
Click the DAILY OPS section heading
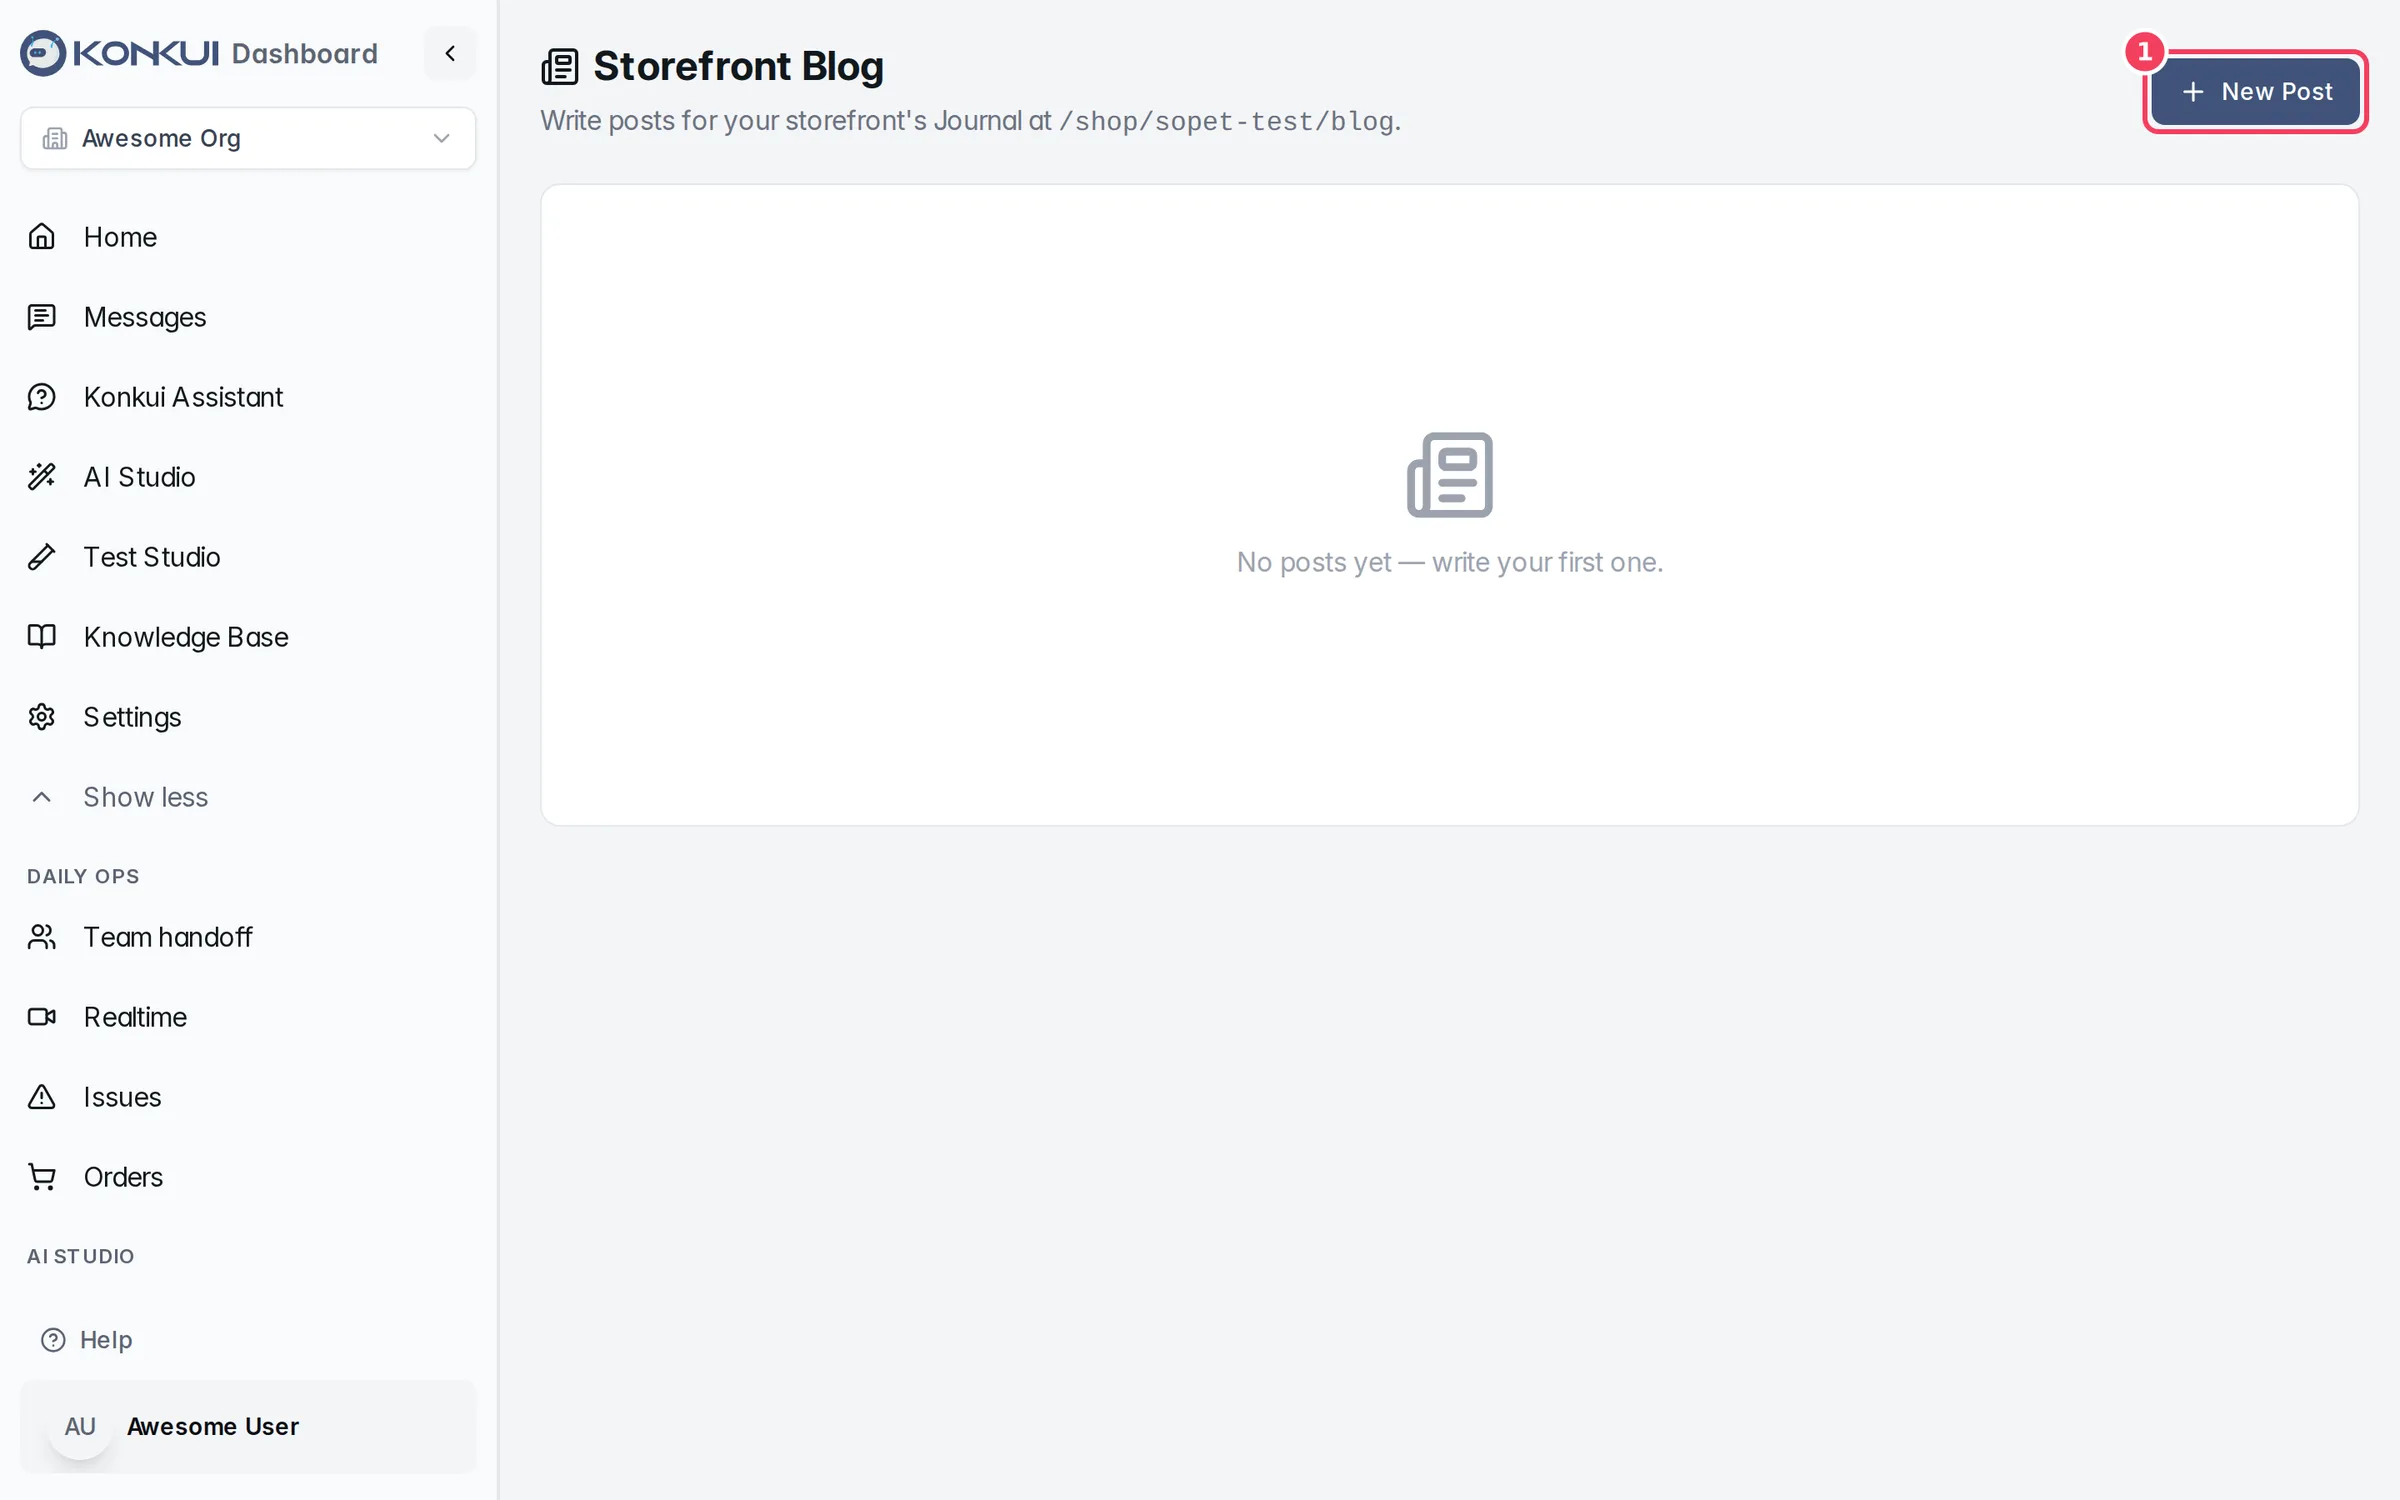tap(83, 876)
